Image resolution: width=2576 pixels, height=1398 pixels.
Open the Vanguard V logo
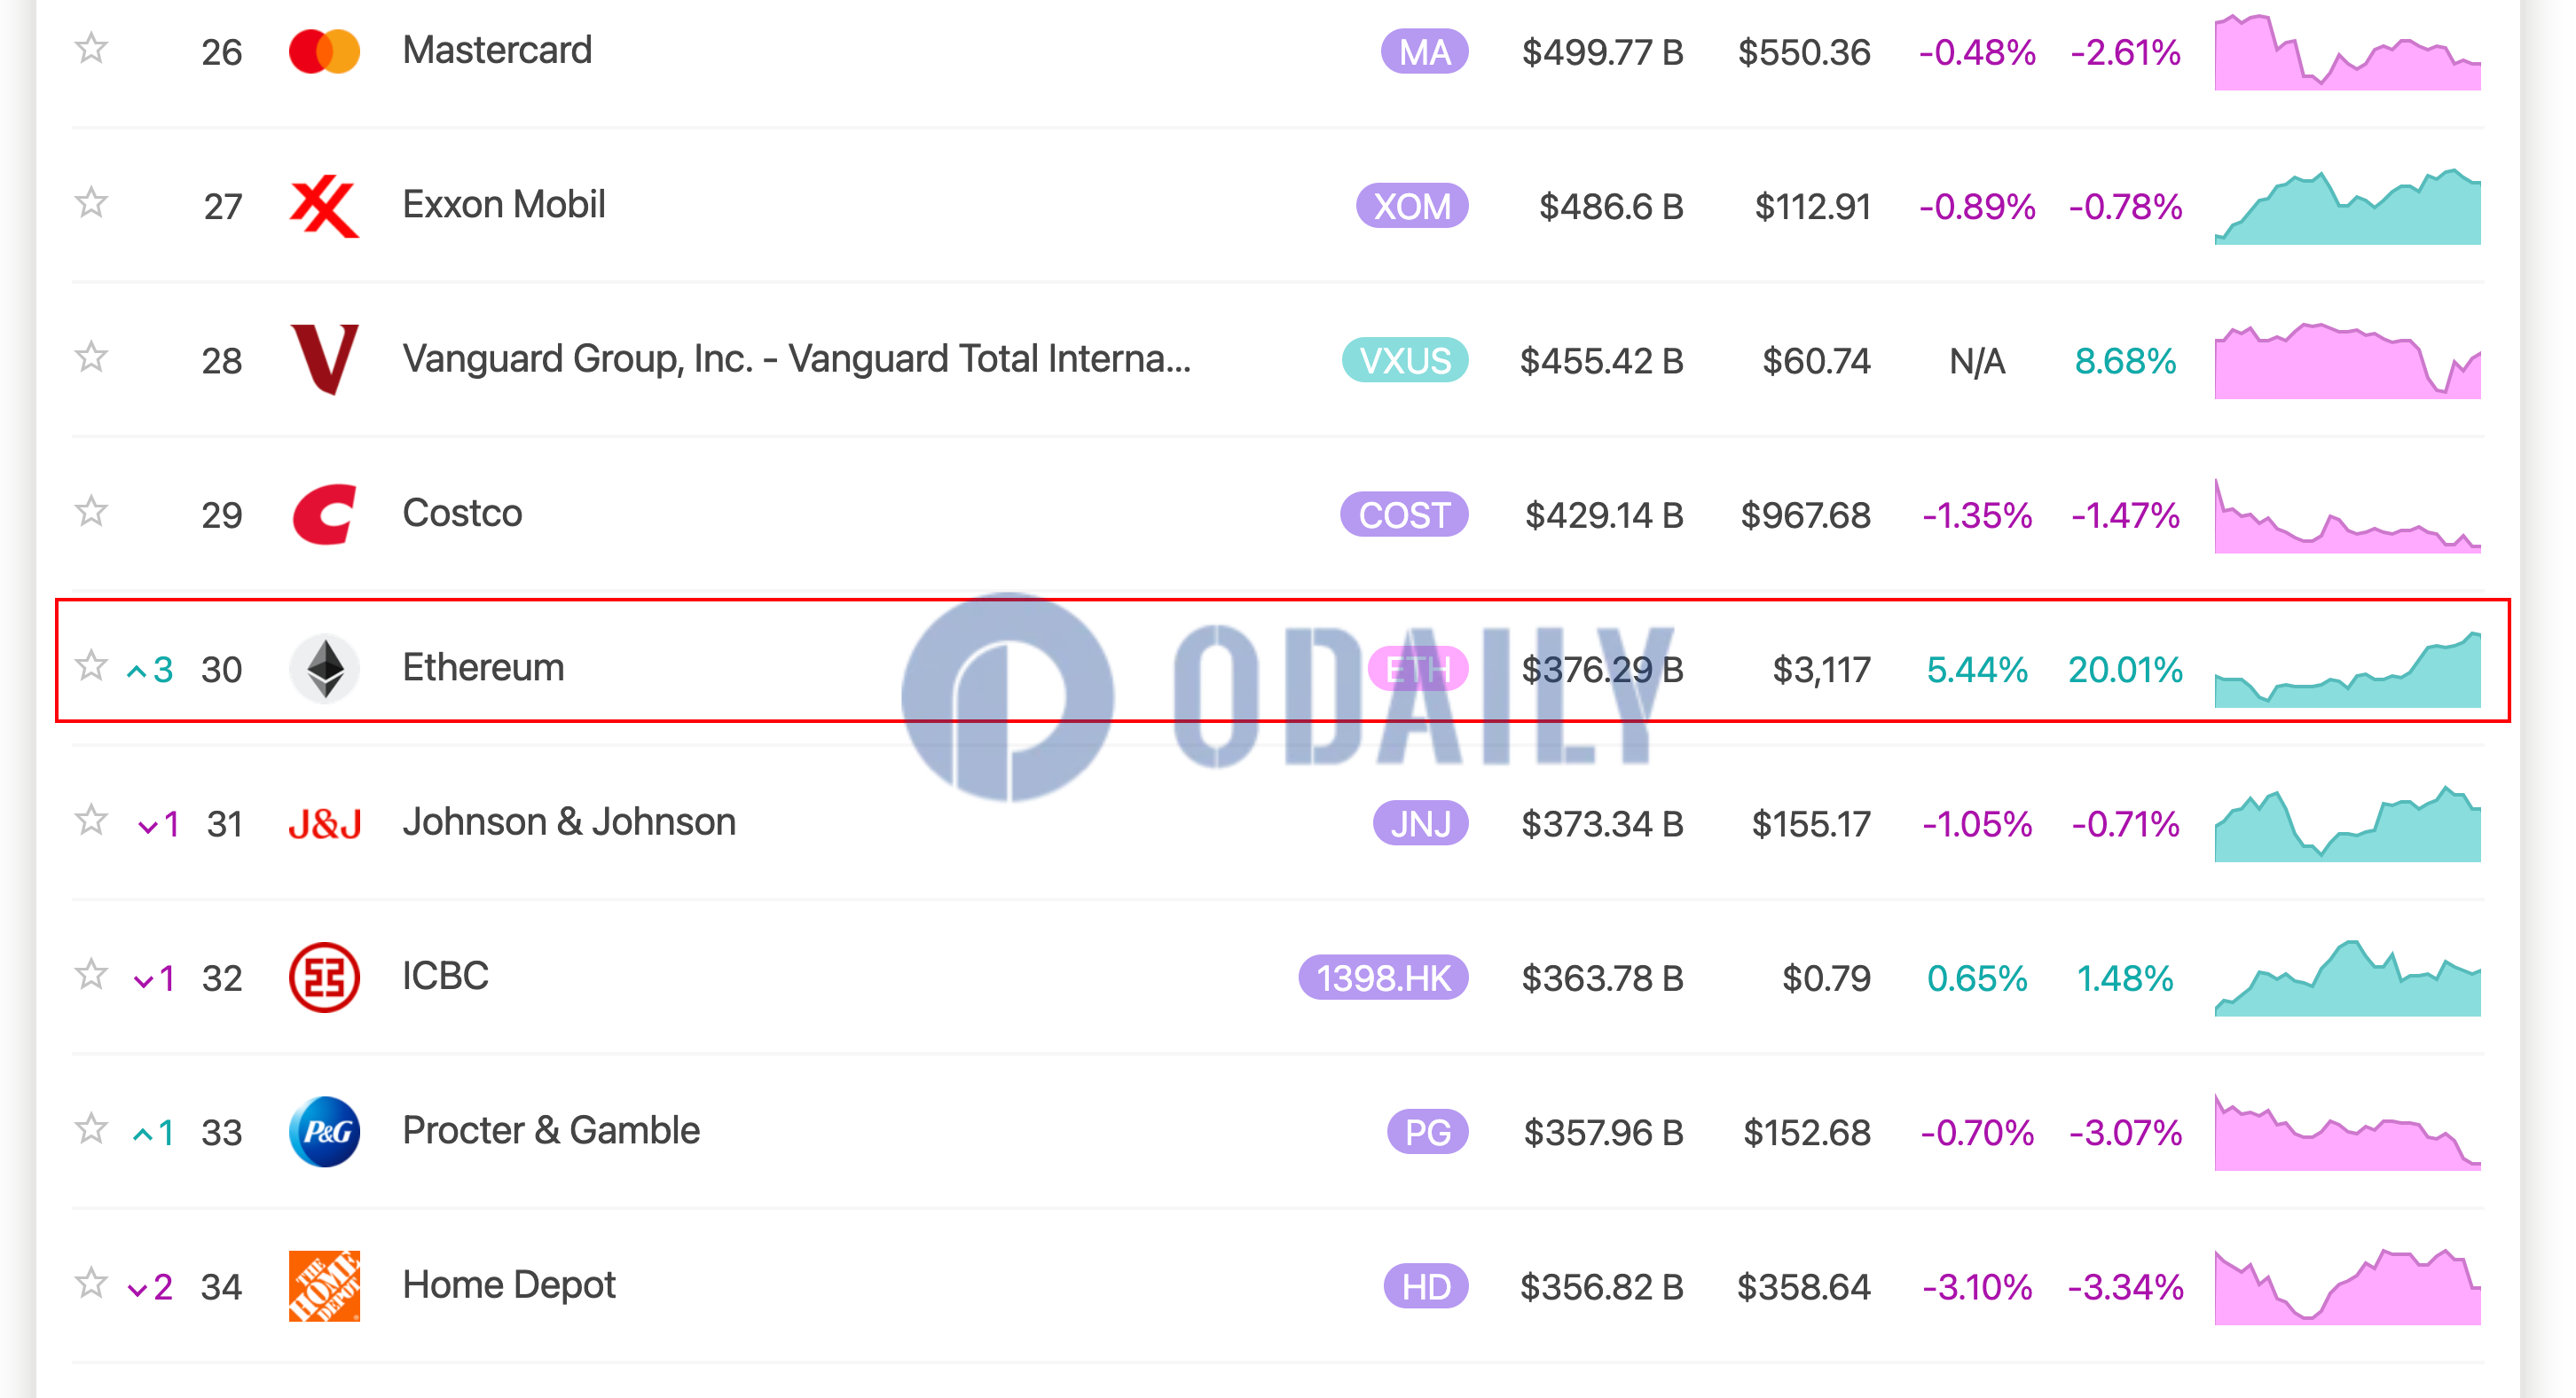(x=324, y=360)
